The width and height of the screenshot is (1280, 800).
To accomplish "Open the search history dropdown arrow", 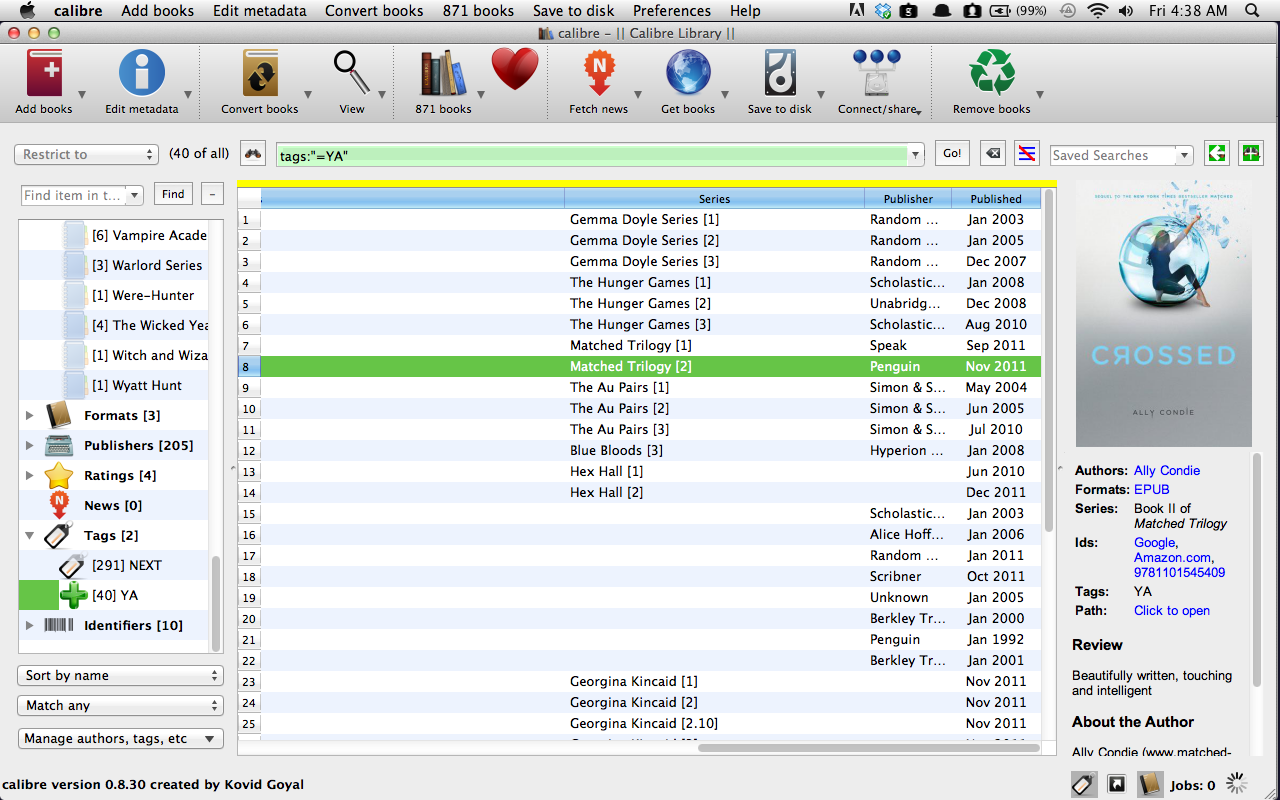I will coord(915,155).
